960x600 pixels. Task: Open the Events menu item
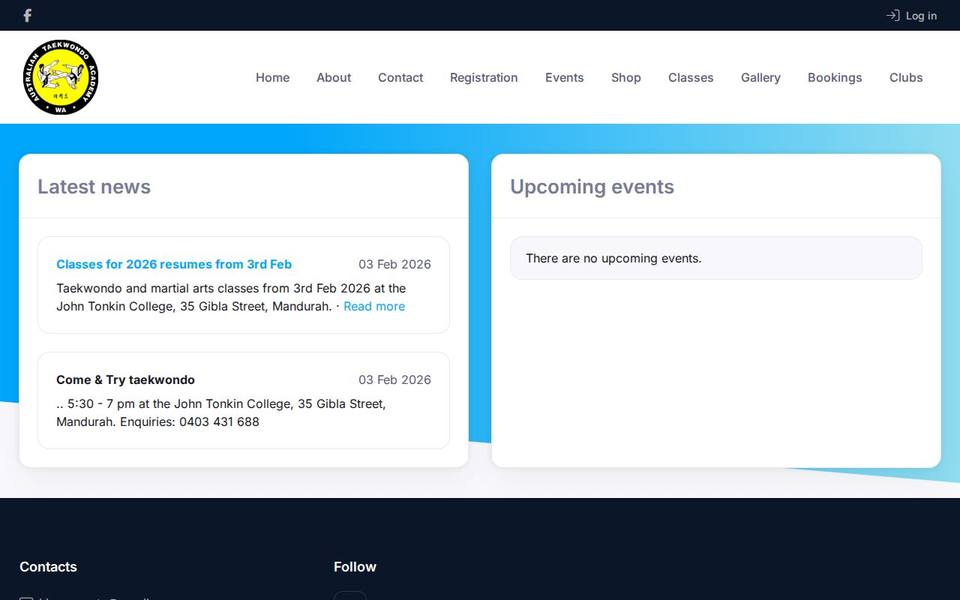[564, 78]
